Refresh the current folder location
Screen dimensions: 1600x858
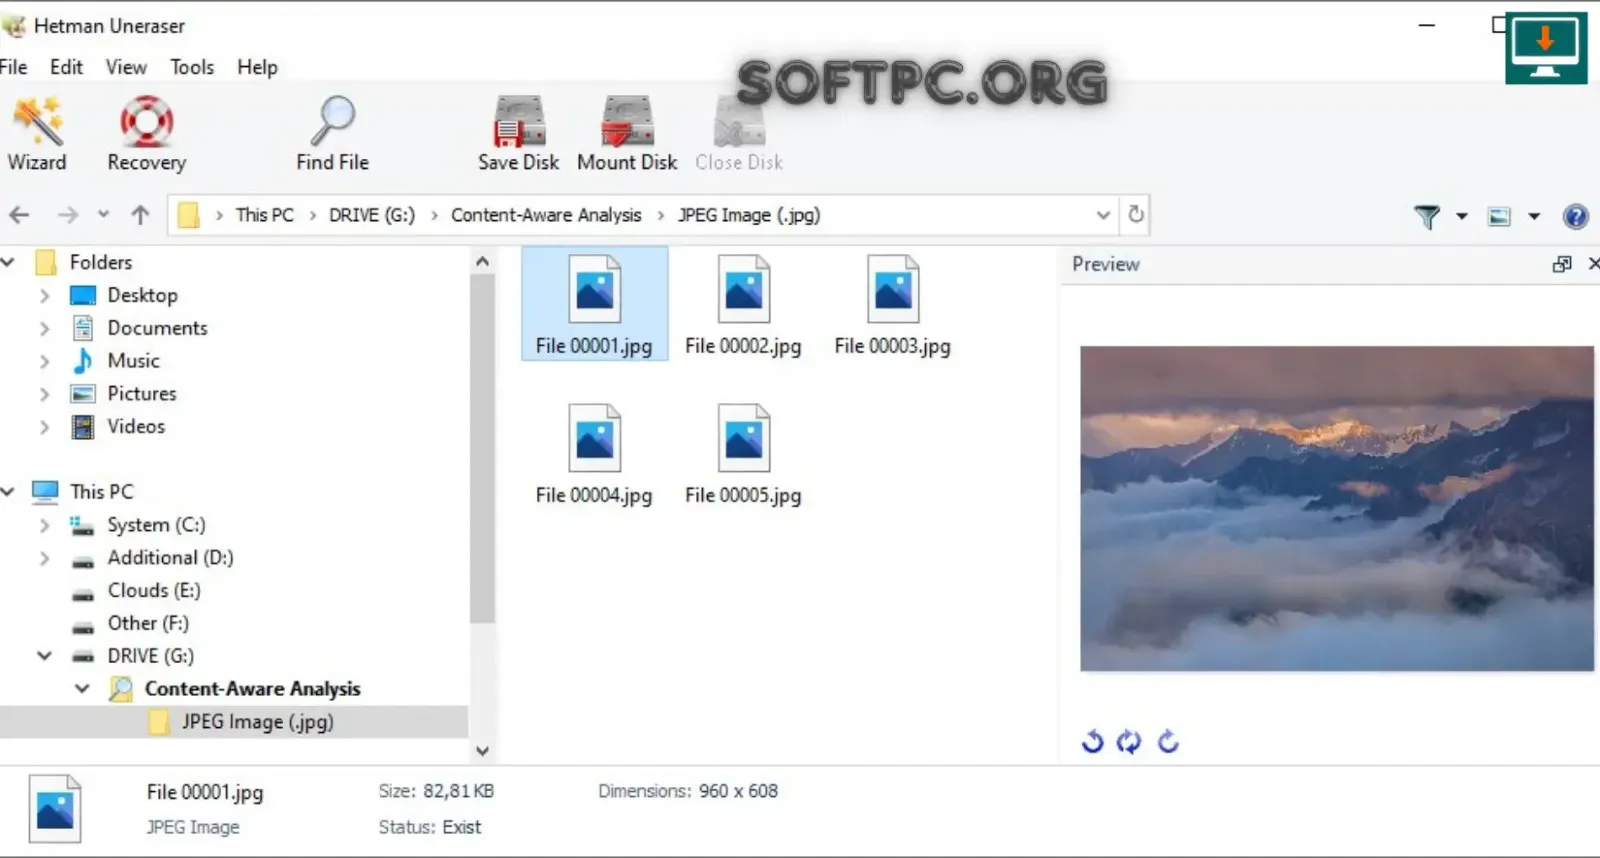coord(1136,214)
